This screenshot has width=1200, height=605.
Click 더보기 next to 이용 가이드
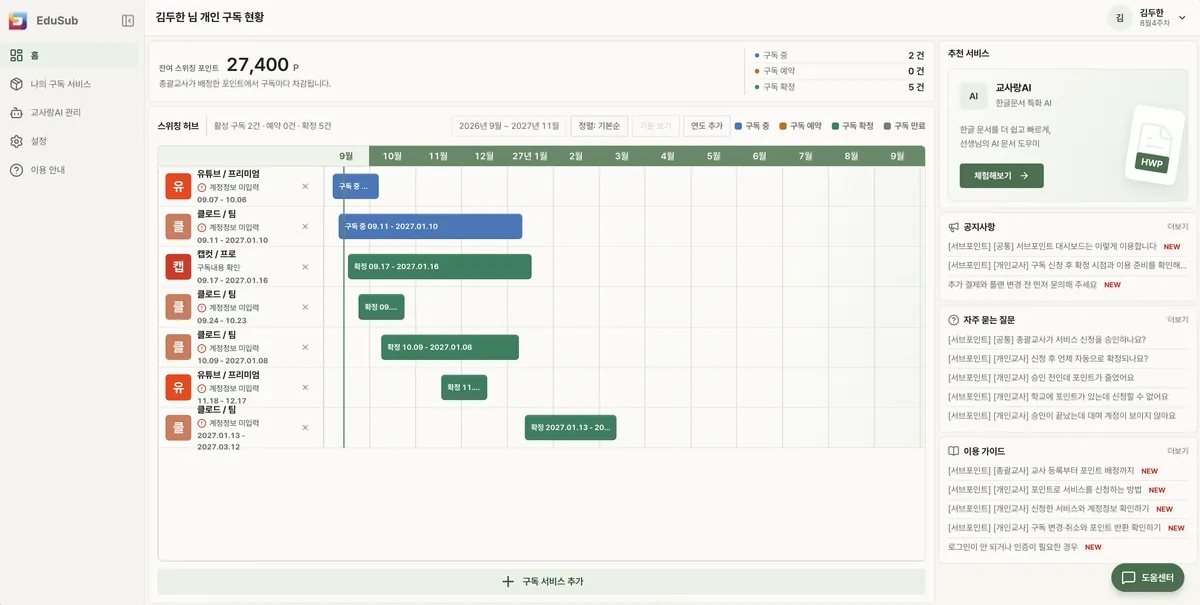click(1178, 451)
